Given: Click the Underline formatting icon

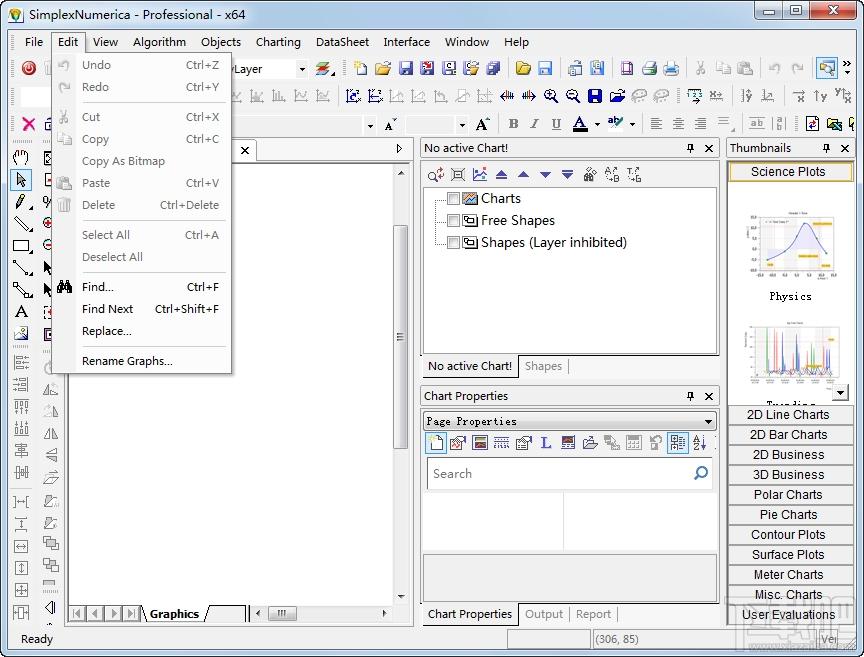Looking at the screenshot, I should 556,124.
